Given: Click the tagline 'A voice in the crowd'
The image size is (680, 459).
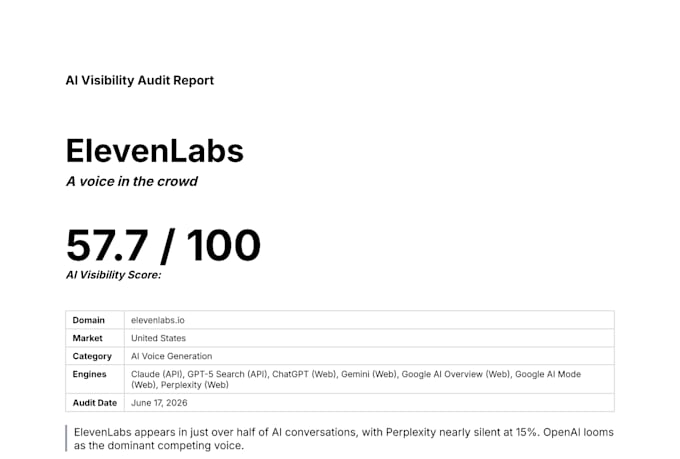Looking at the screenshot, I should pos(132,181).
